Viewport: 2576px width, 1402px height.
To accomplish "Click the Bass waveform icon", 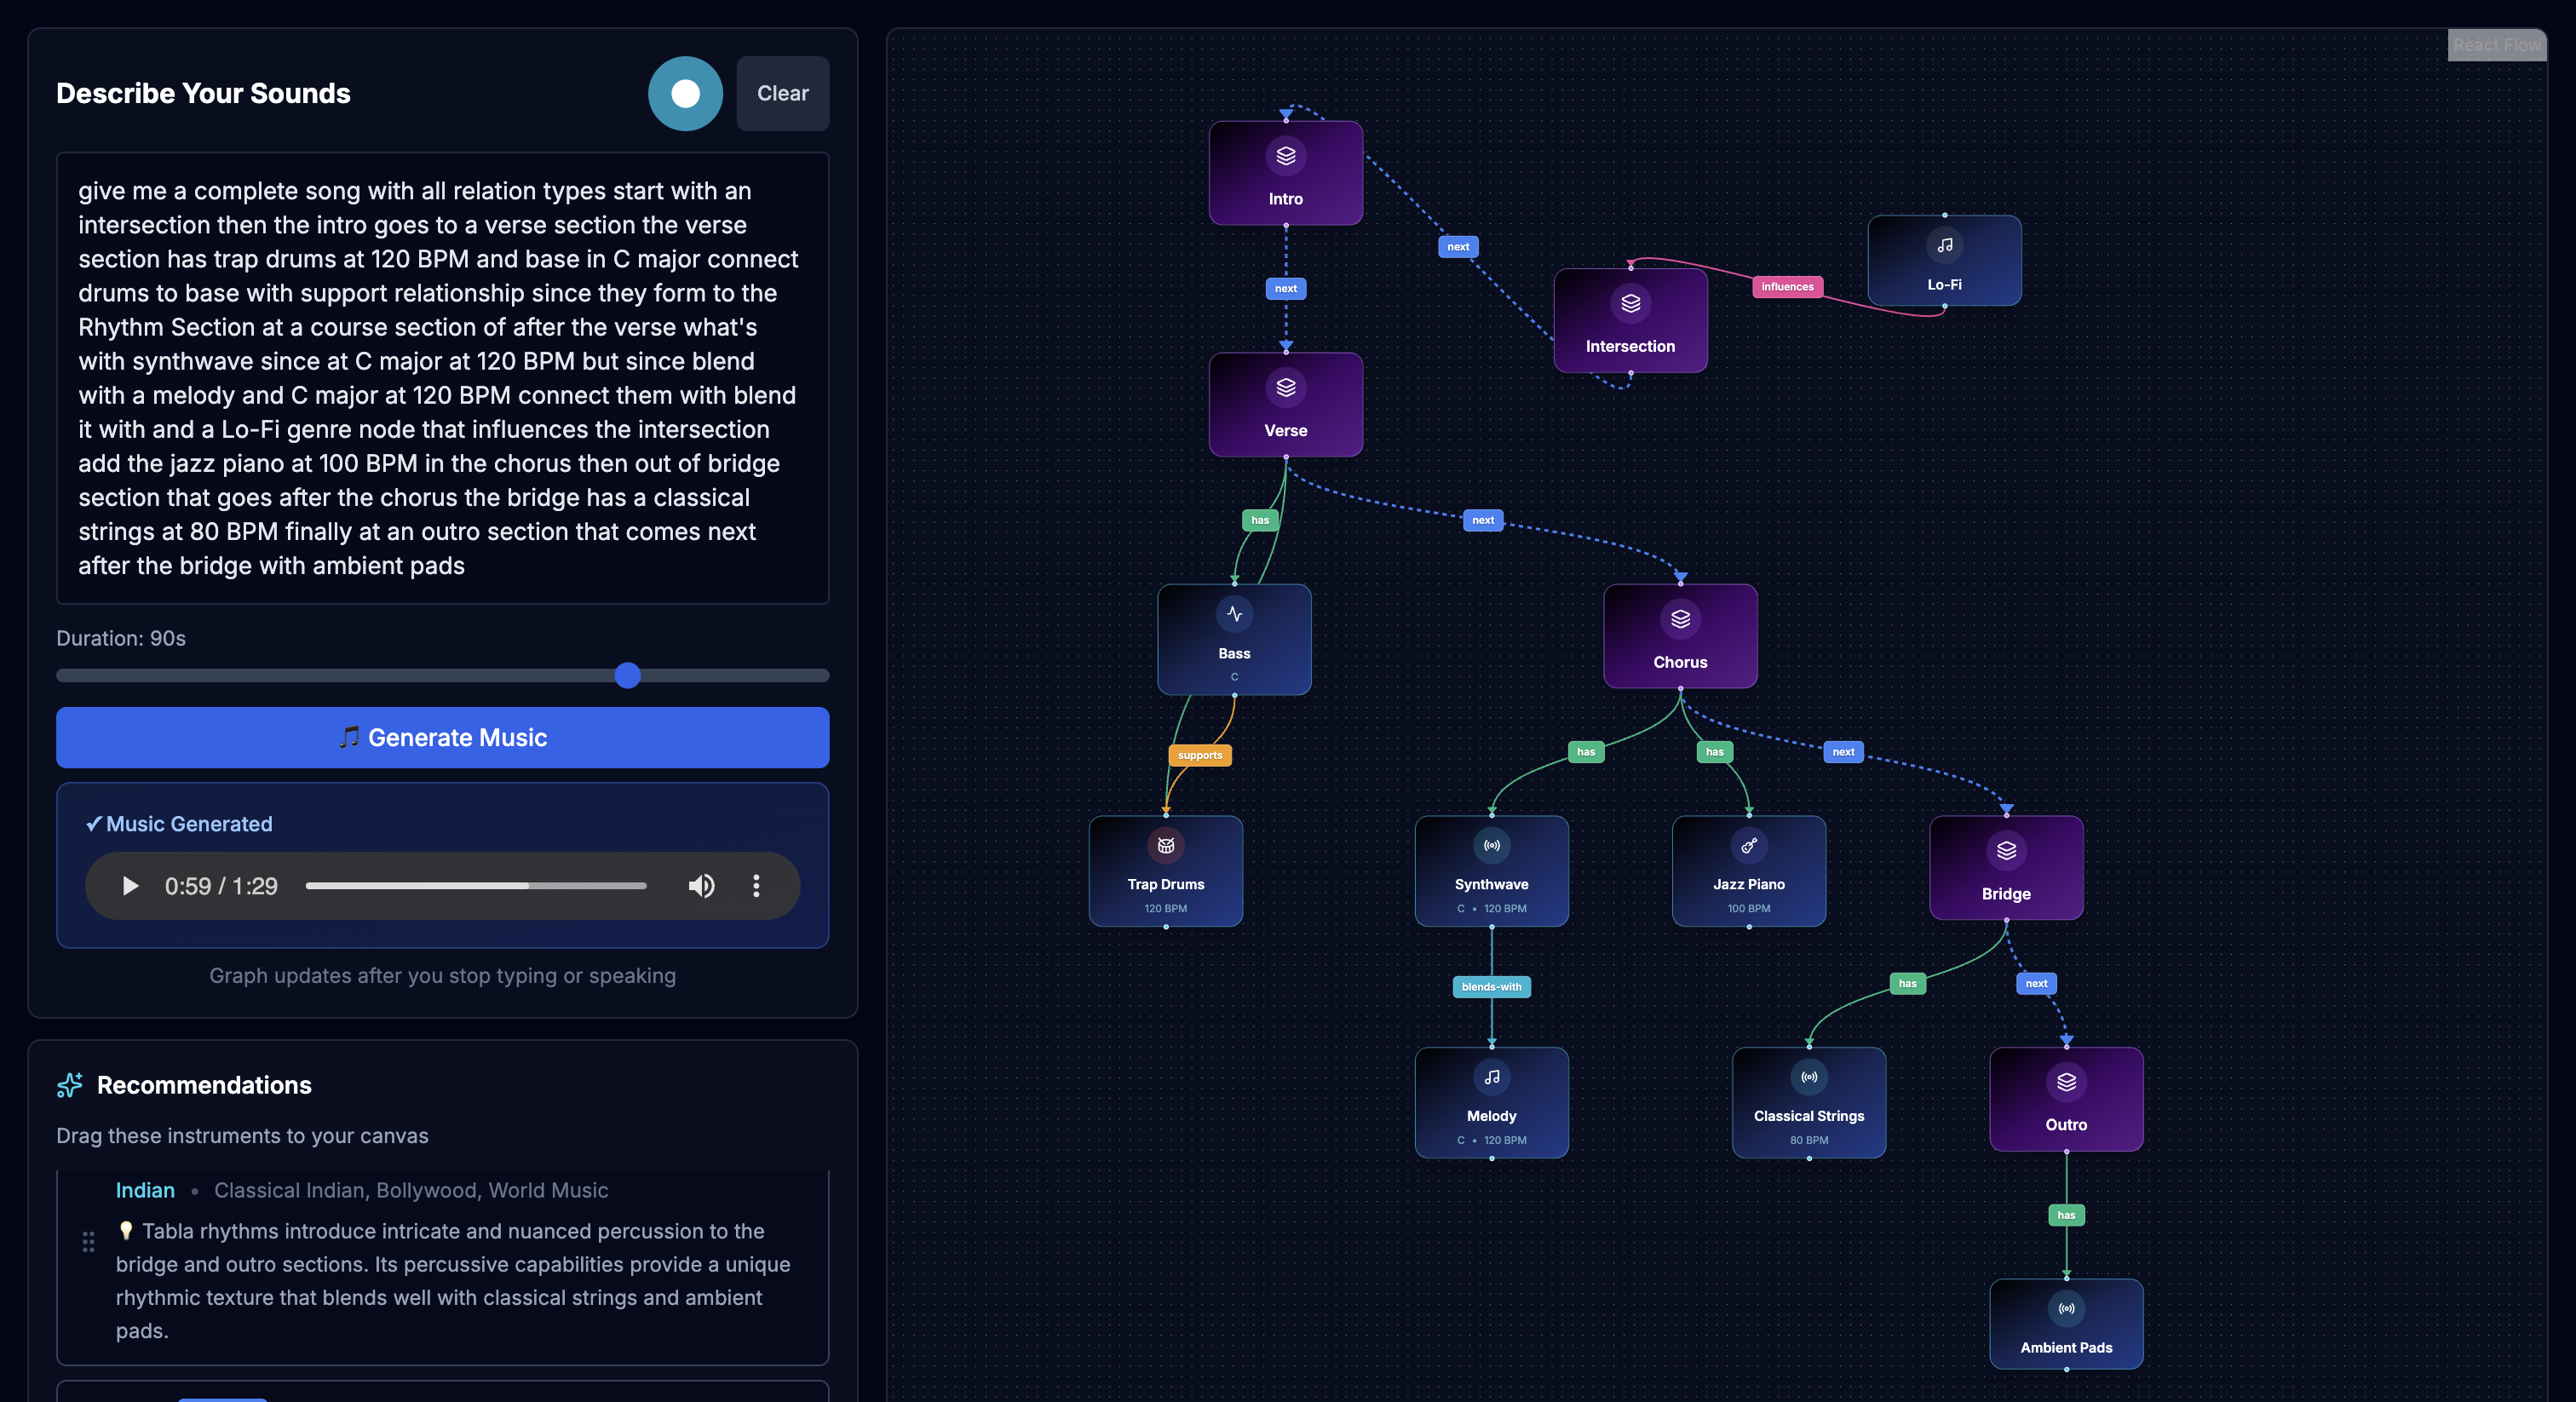I will pyautogui.click(x=1234, y=614).
